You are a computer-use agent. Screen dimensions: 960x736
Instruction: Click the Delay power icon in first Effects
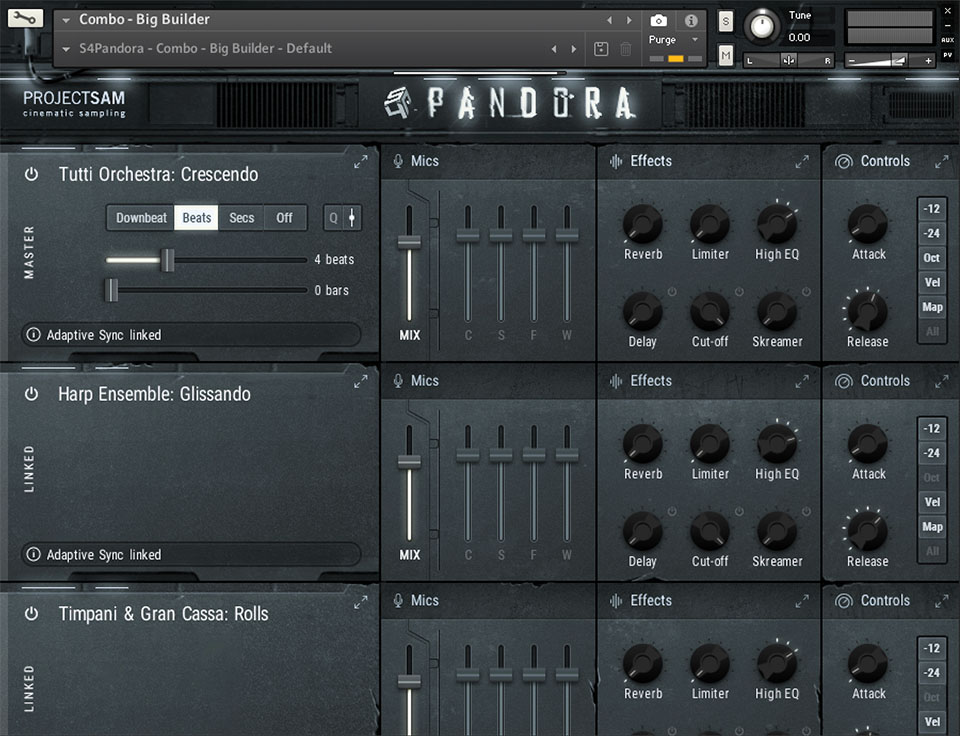point(672,292)
